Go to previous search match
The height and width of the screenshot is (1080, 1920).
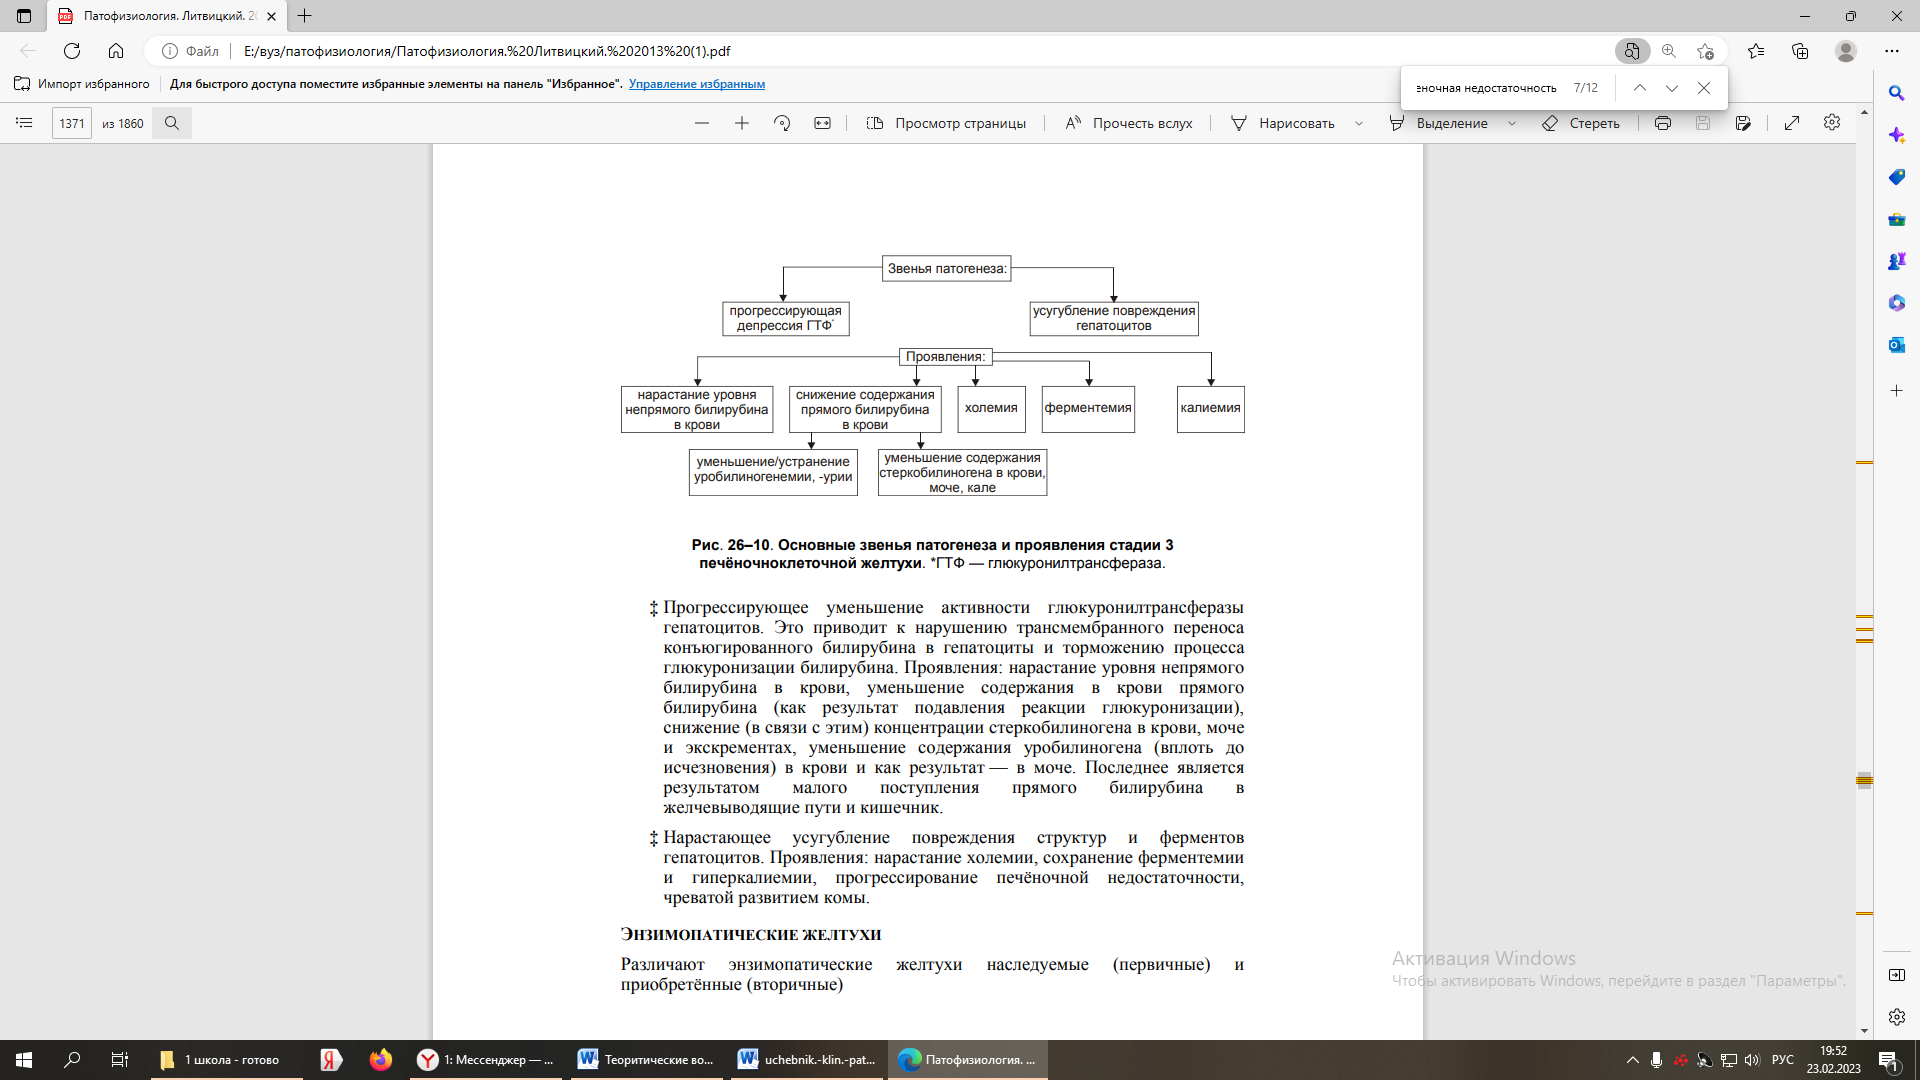(x=1640, y=88)
